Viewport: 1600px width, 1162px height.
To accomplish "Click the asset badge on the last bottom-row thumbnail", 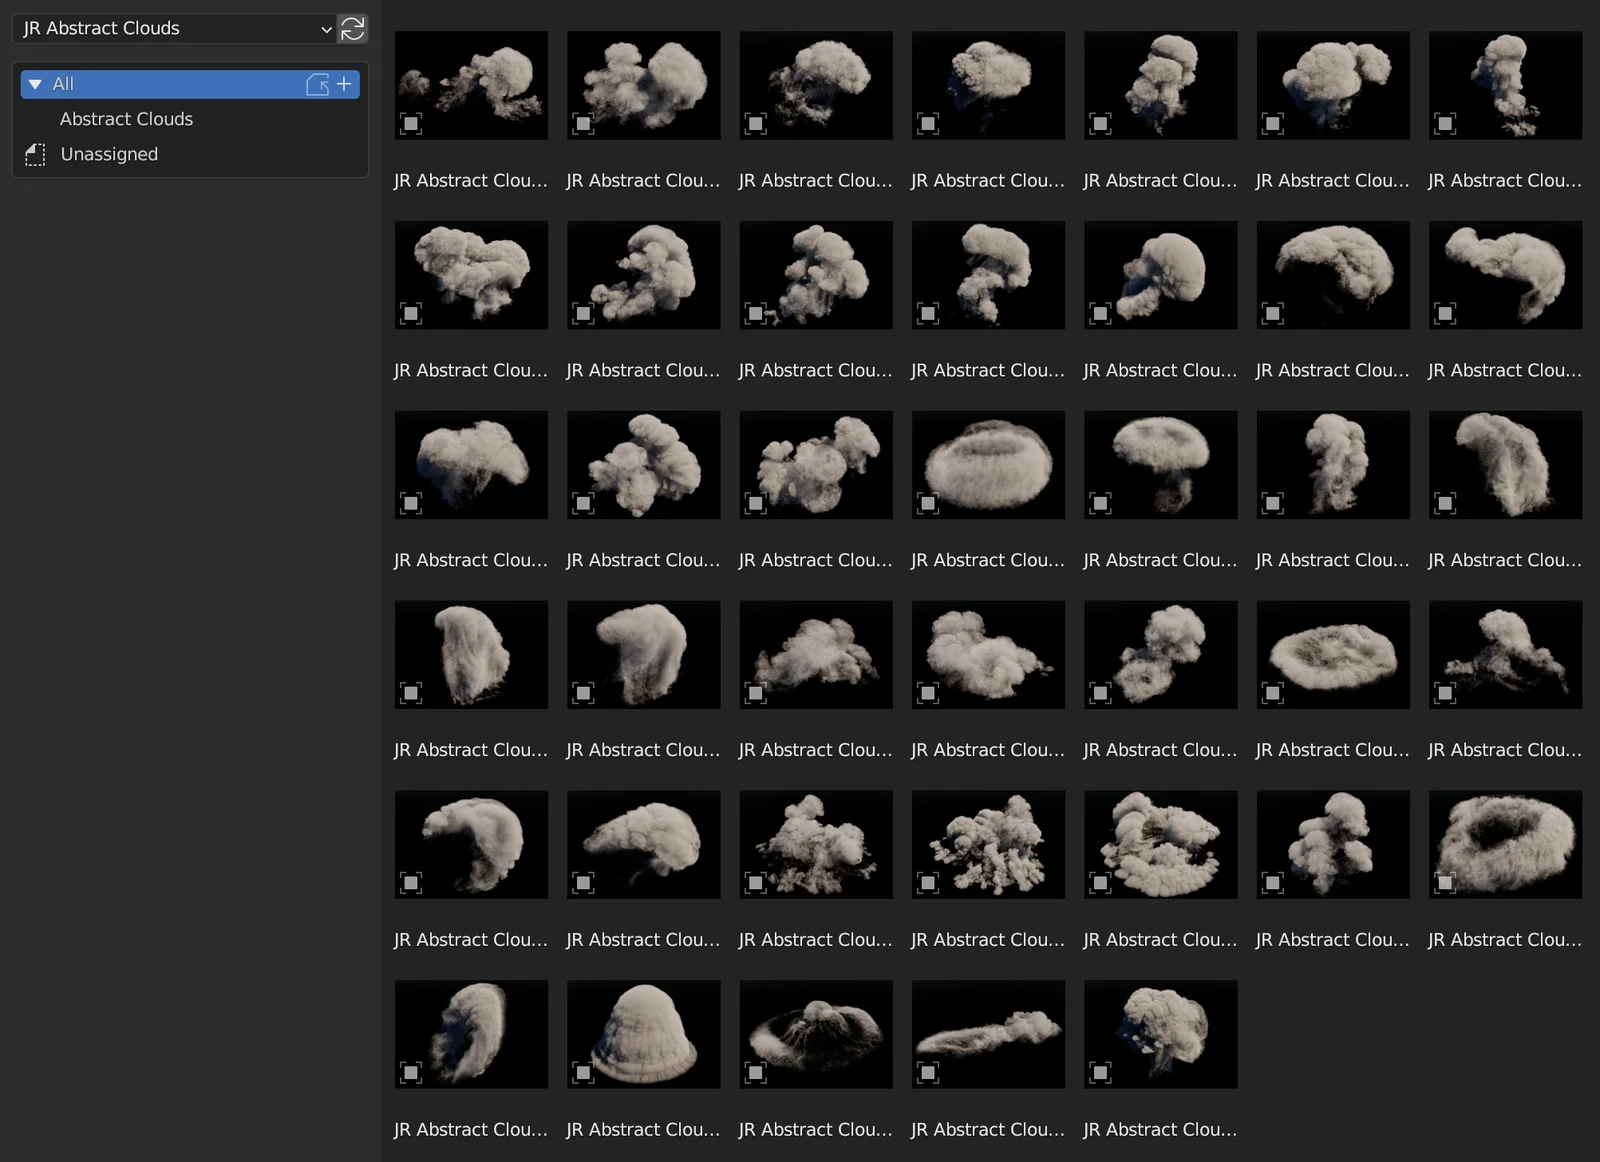I will [x=1101, y=1071].
